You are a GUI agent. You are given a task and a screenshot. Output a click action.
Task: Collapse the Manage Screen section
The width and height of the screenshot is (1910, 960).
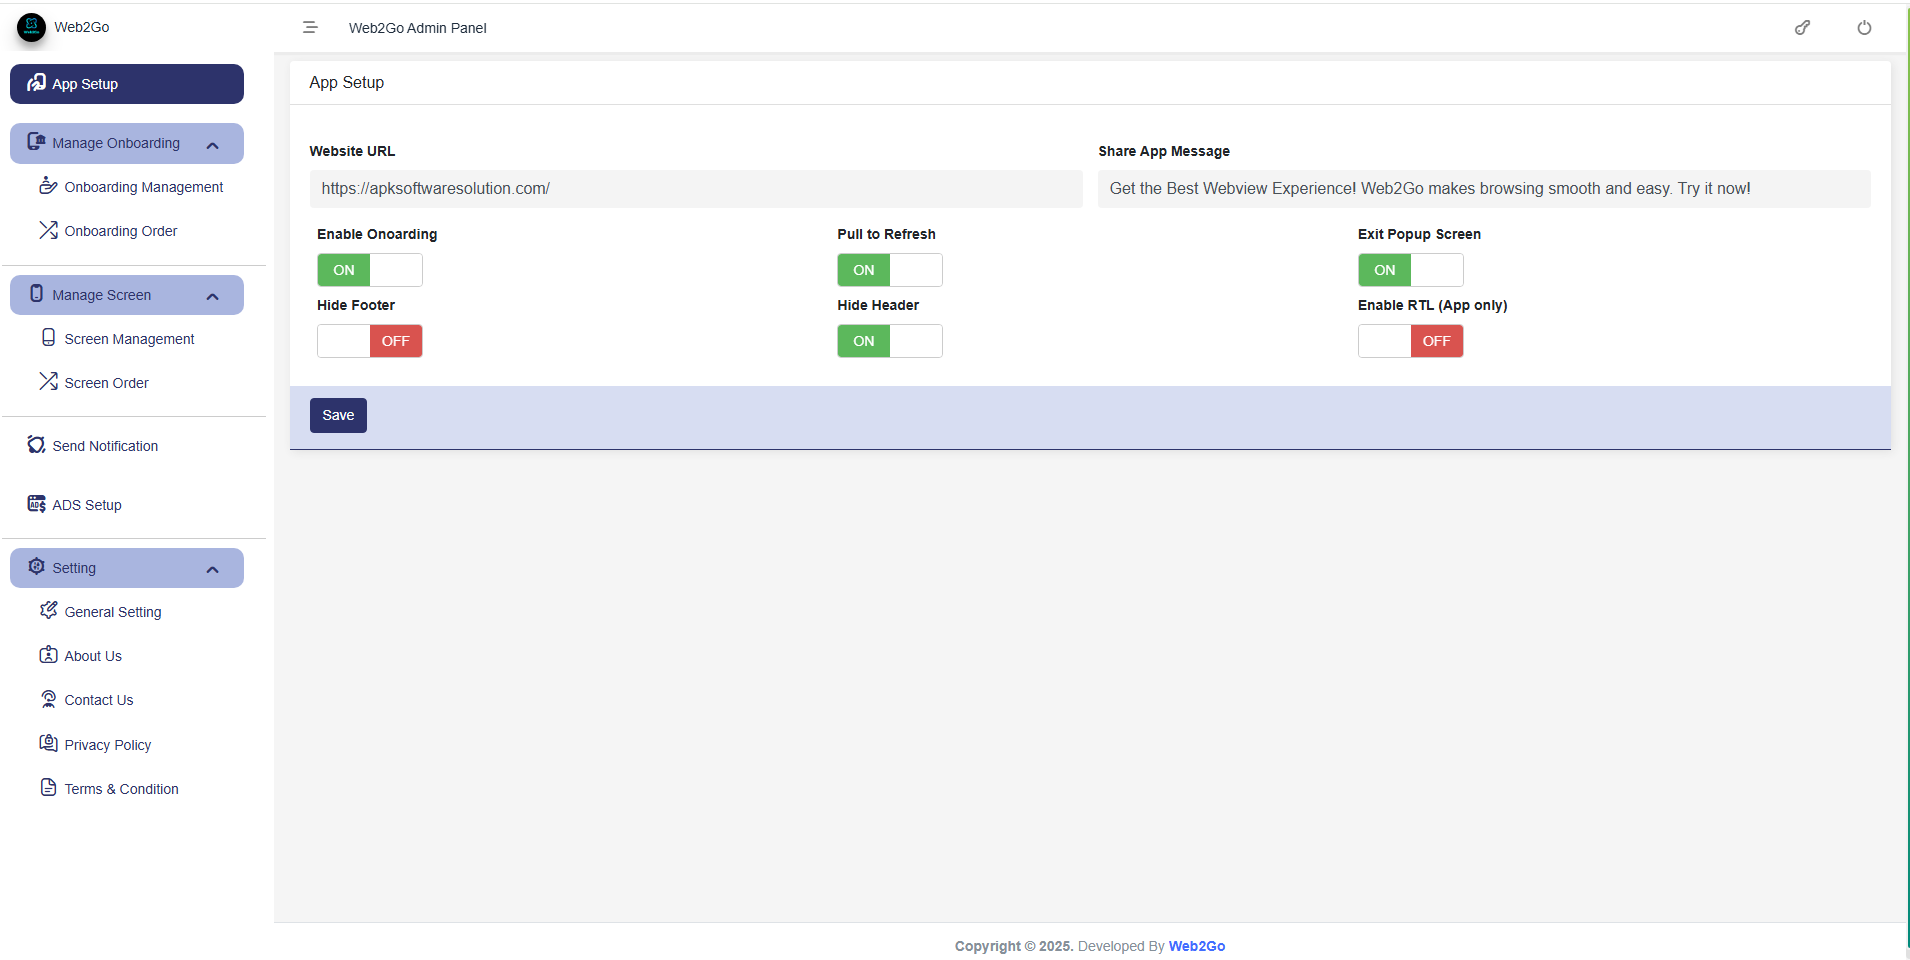[x=212, y=297]
